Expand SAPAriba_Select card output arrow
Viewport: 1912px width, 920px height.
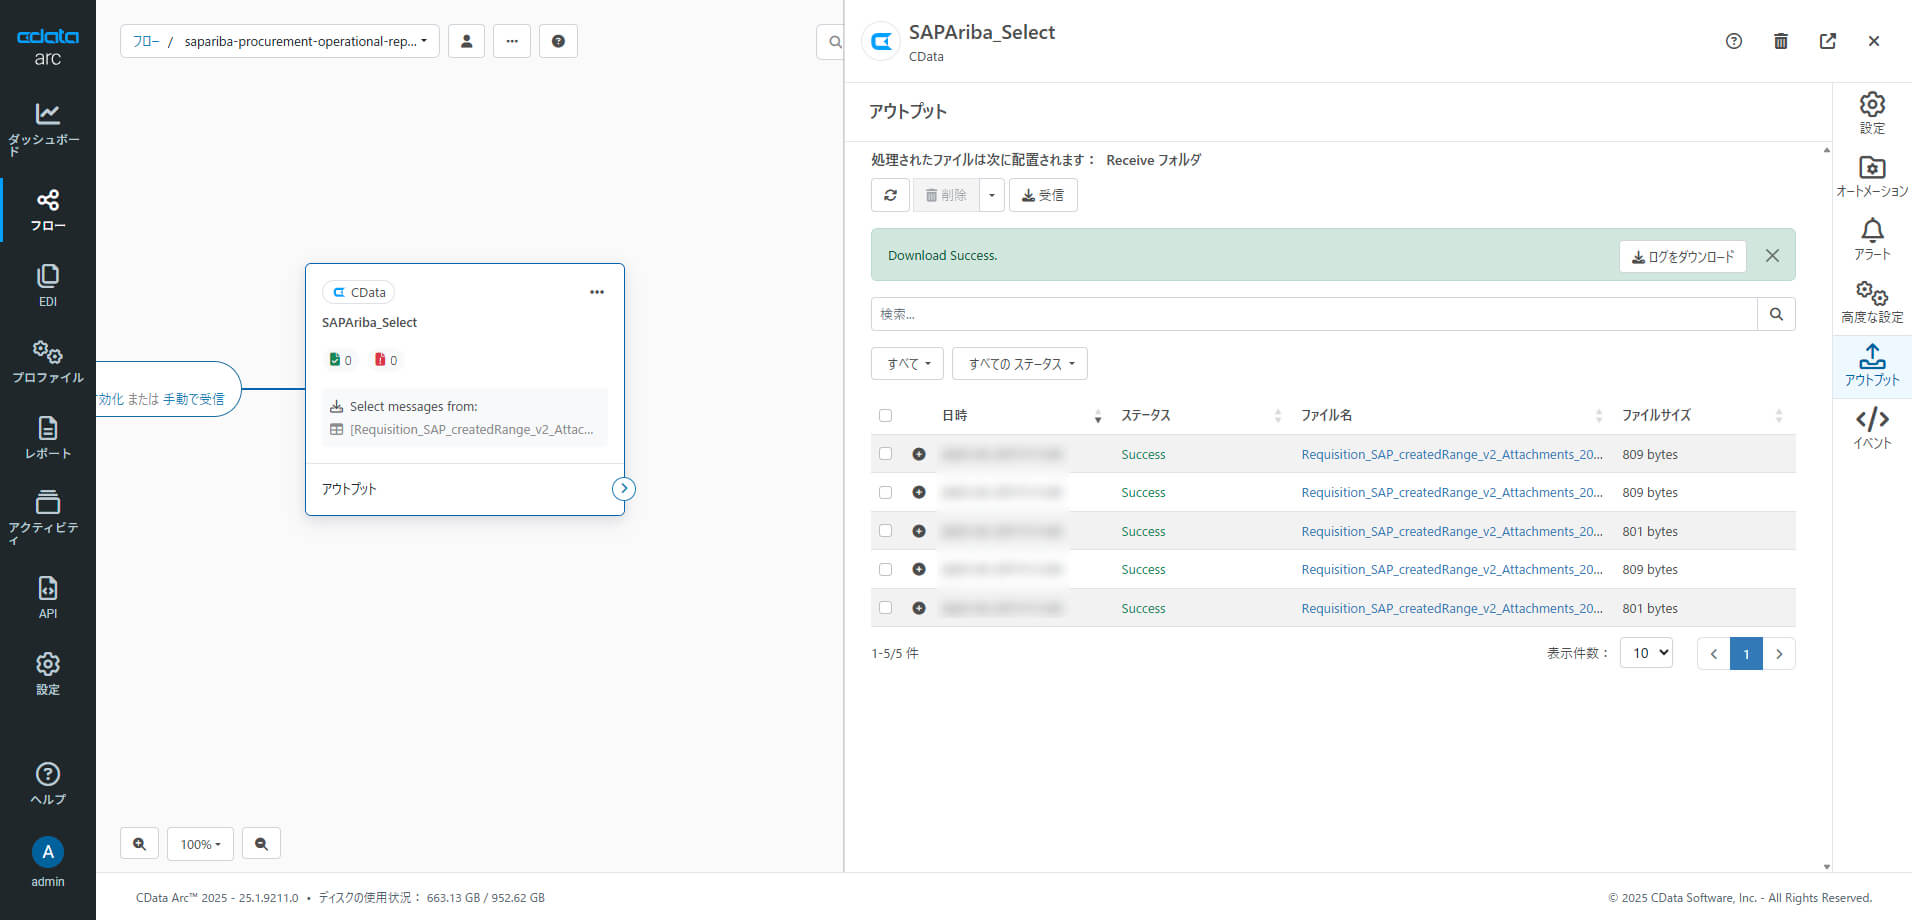click(624, 489)
